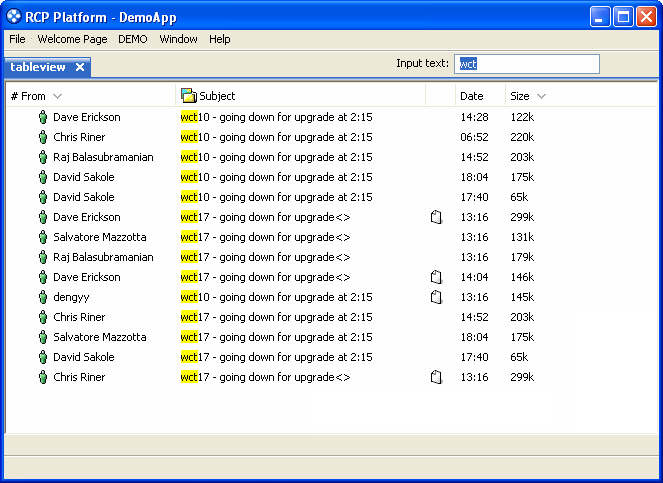Close the tableview tab

coord(80,67)
